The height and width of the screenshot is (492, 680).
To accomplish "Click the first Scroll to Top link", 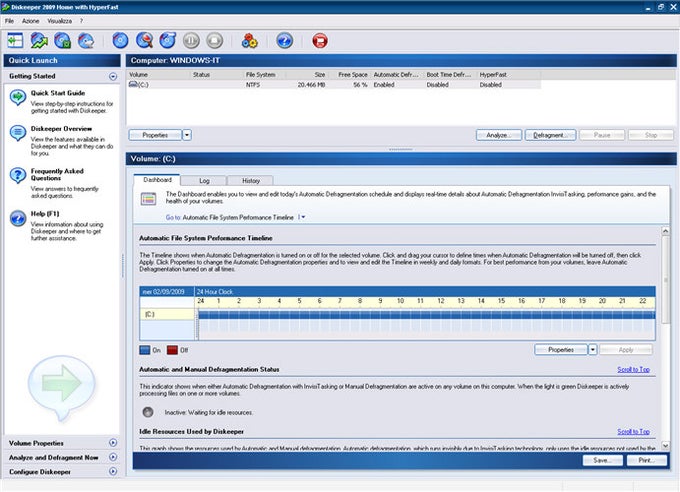I will [634, 369].
